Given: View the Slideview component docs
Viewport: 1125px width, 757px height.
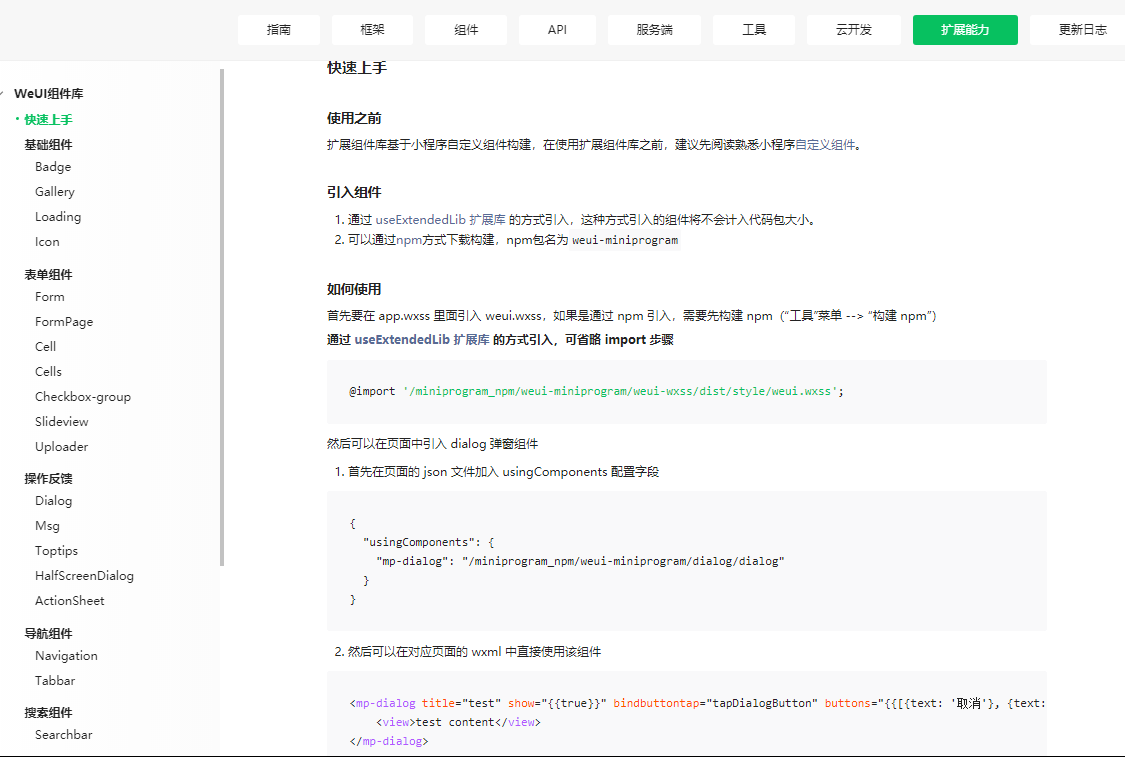Looking at the screenshot, I should click(x=62, y=421).
